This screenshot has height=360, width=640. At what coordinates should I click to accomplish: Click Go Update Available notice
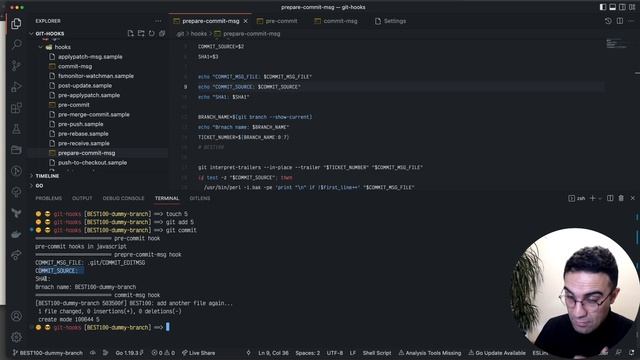coord(497,353)
